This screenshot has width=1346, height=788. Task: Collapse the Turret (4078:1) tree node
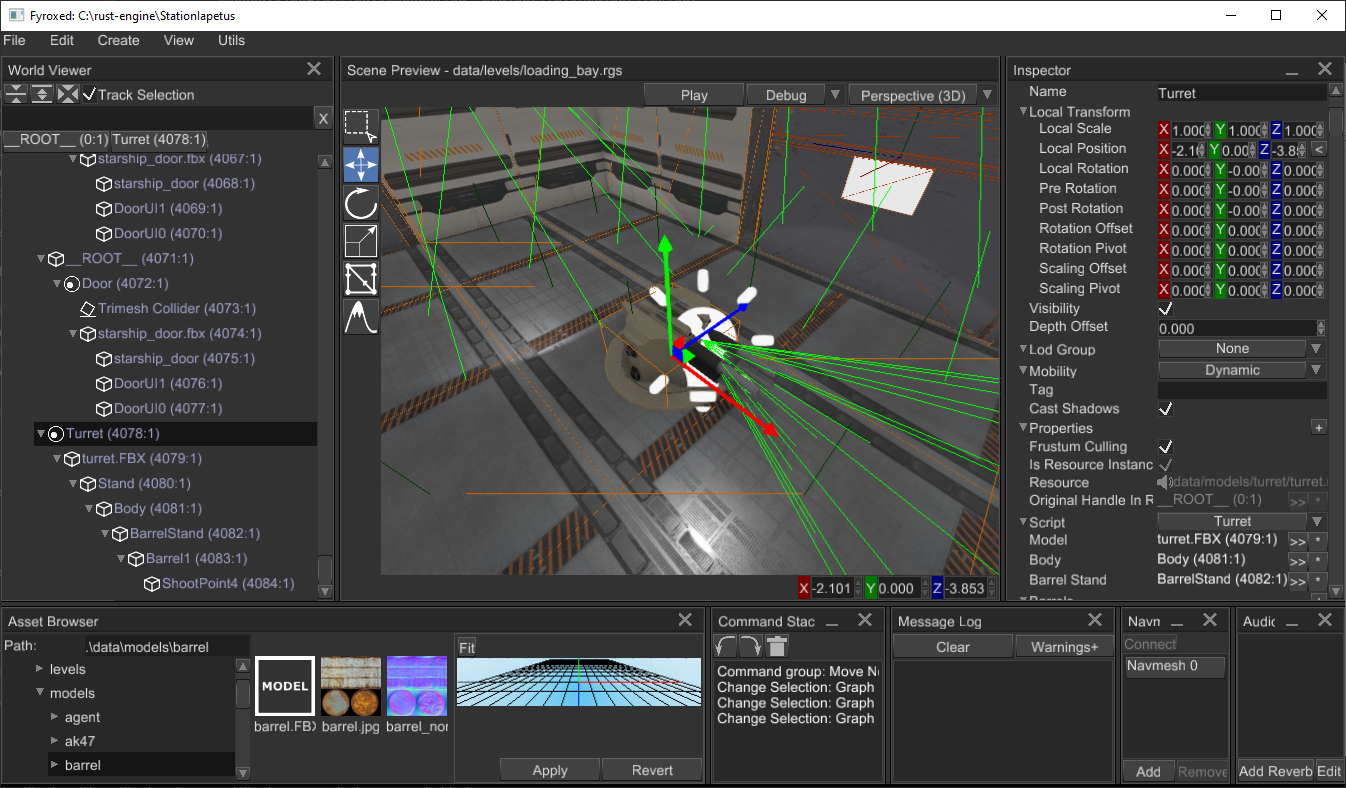(41, 434)
